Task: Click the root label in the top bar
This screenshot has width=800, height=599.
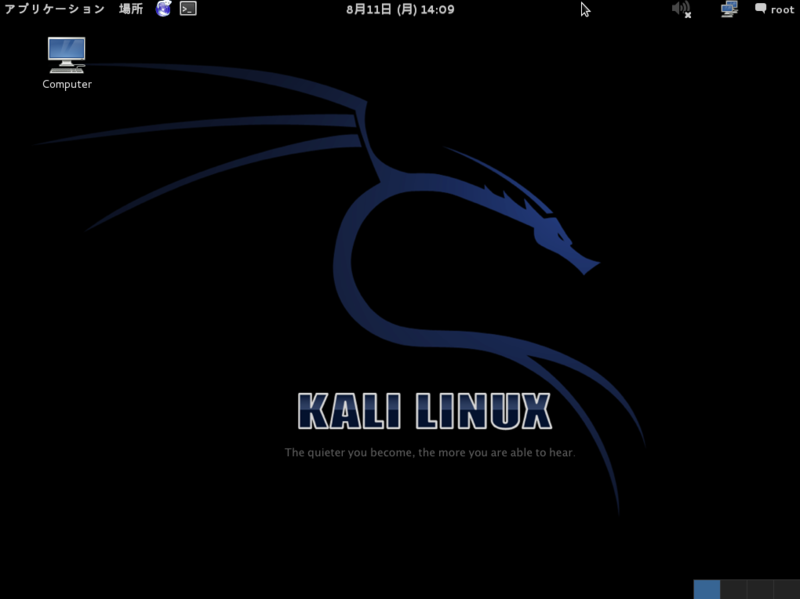Action: [783, 10]
